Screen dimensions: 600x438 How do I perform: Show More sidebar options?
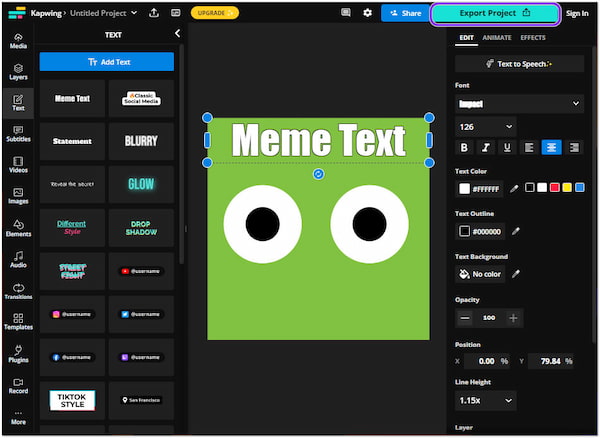coord(18,418)
